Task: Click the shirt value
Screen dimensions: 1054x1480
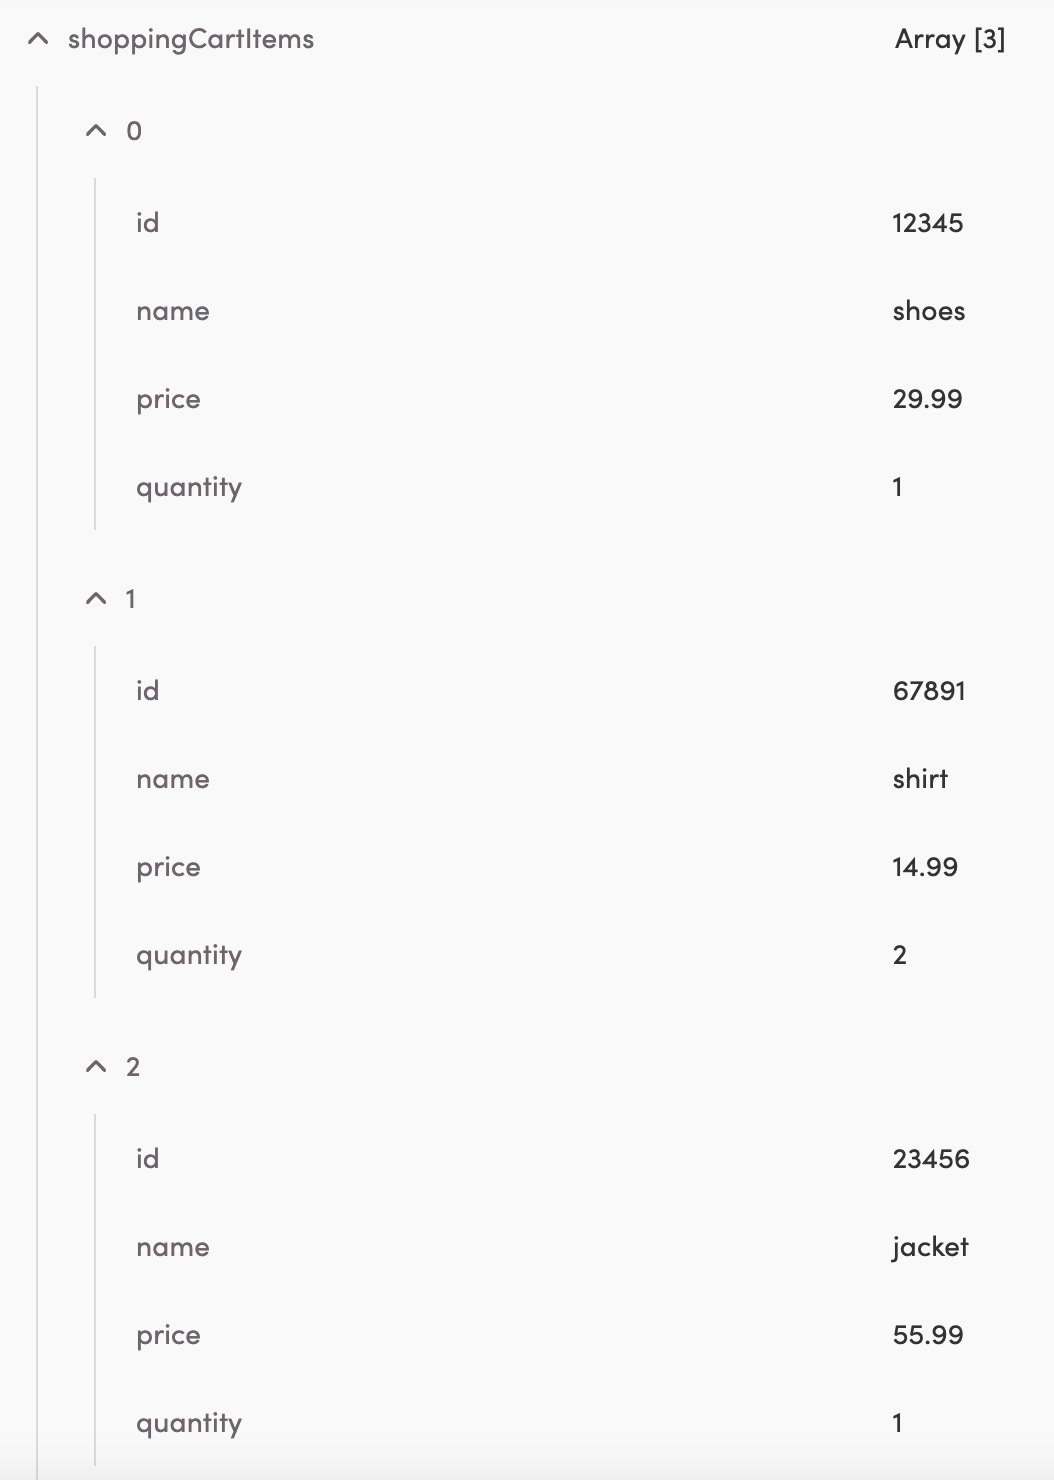Action: point(920,779)
